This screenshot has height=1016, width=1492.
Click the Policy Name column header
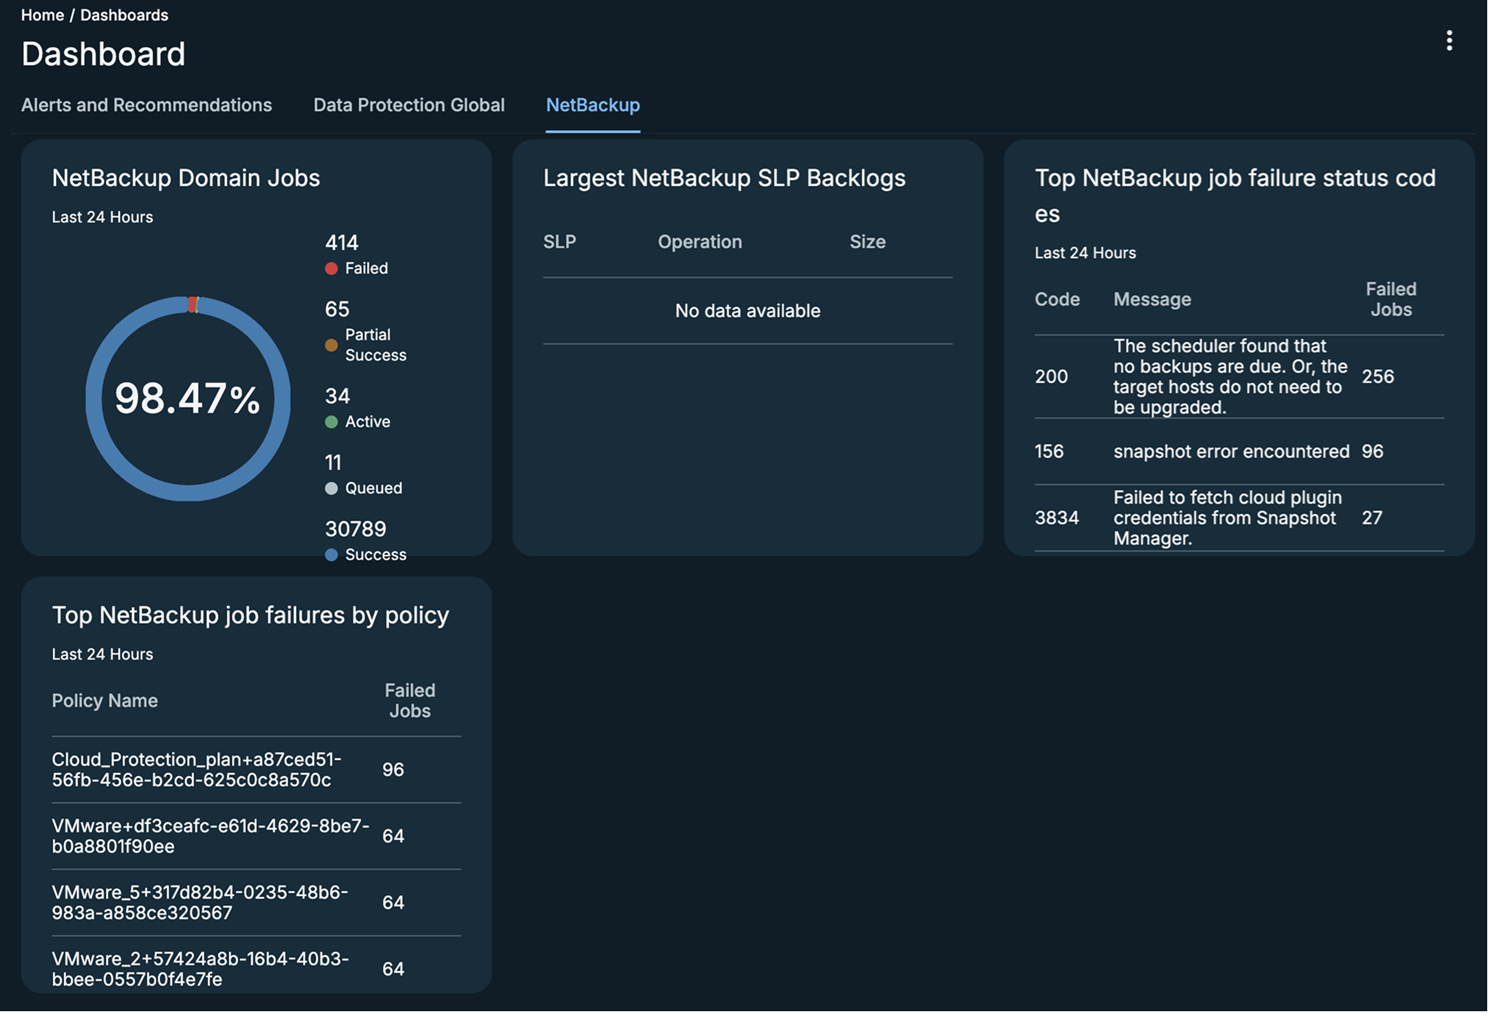[105, 701]
